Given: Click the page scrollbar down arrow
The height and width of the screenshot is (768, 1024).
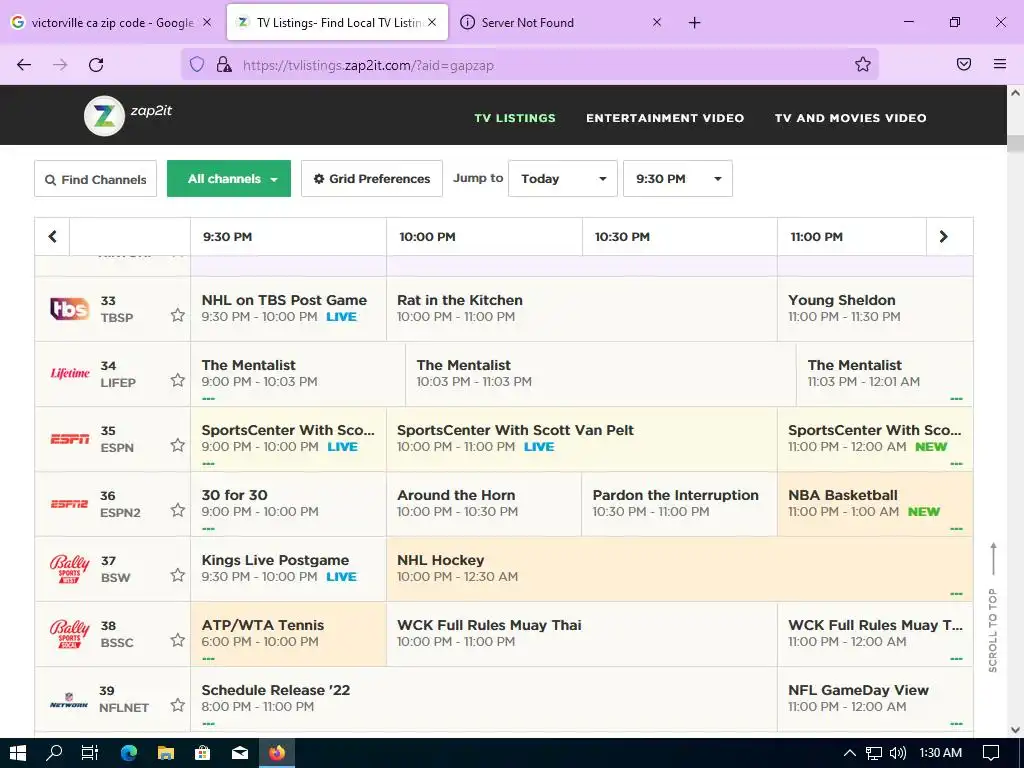Looking at the screenshot, I should [1015, 729].
